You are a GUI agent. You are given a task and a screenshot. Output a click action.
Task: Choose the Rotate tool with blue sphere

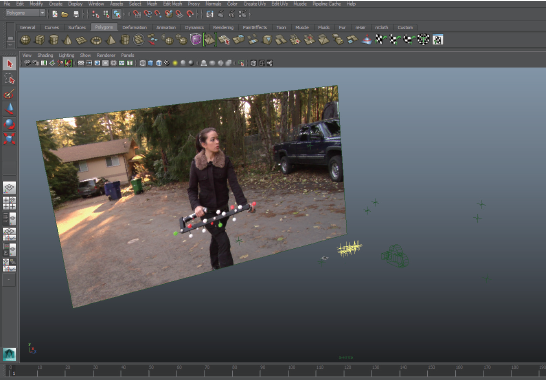click(9, 124)
